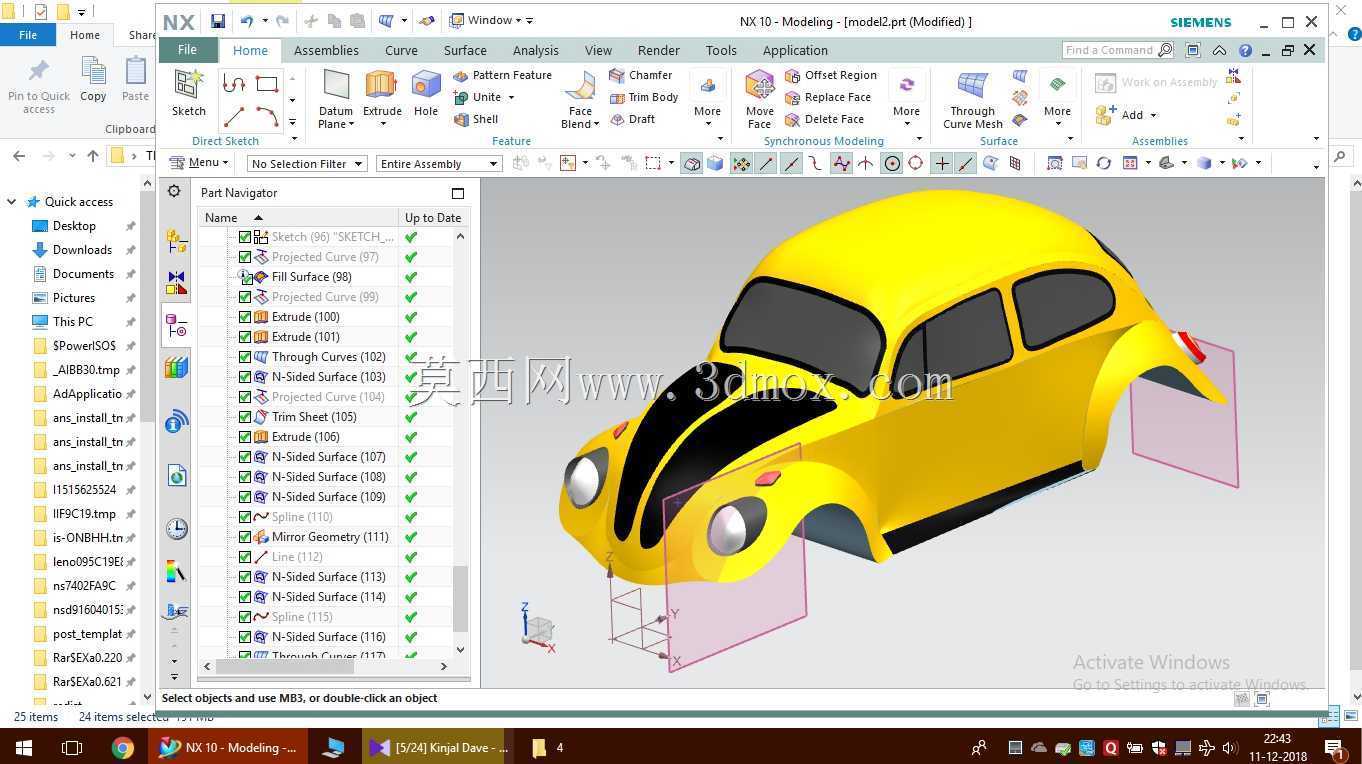Open the Entire Assembly scope dropdown
This screenshot has width=1362, height=764.
438,164
